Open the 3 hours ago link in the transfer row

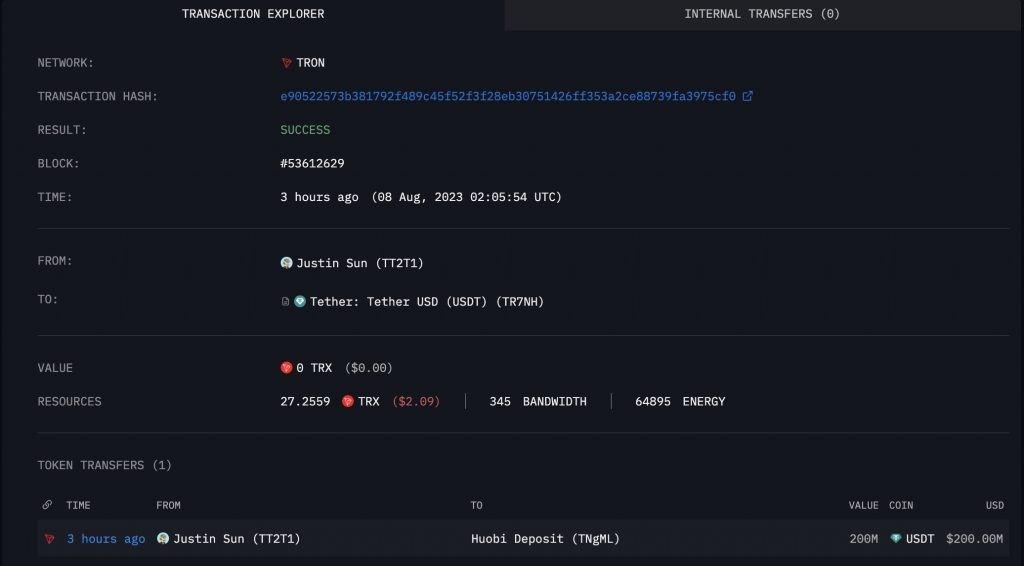click(x=106, y=539)
